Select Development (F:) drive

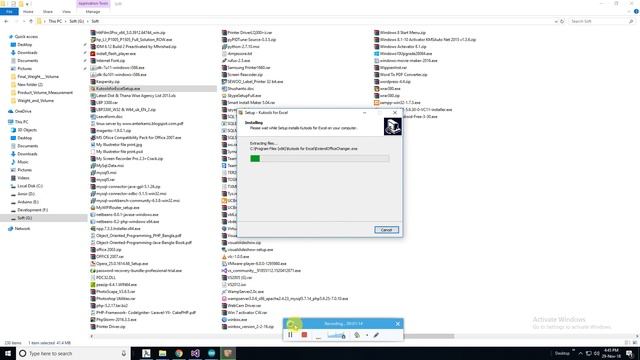point(32,210)
